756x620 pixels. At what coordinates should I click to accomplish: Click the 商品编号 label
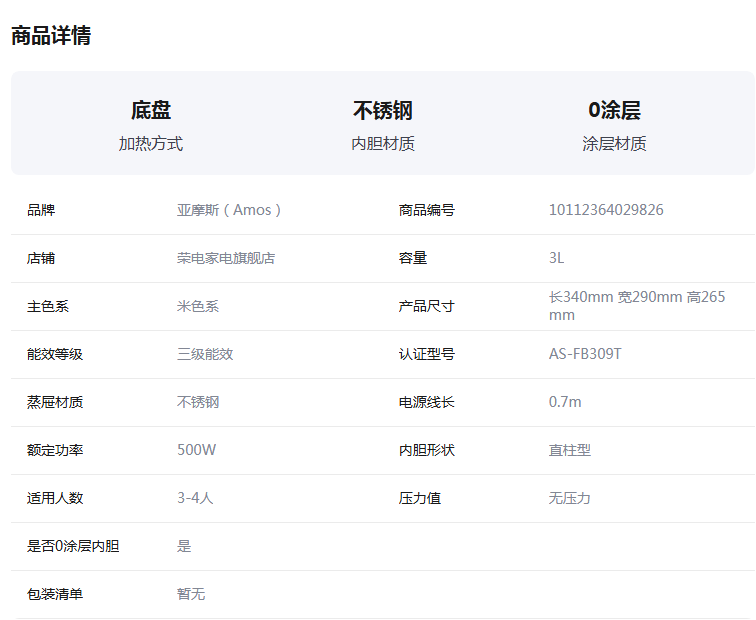[426, 210]
